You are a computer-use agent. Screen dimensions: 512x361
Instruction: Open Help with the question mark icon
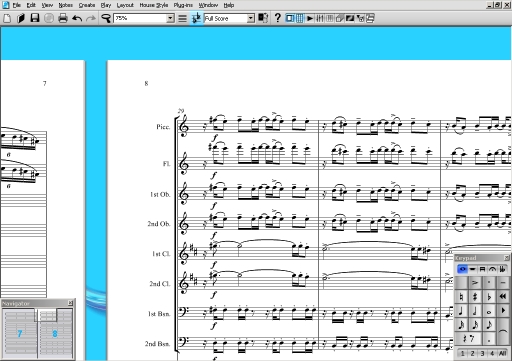[278, 18]
